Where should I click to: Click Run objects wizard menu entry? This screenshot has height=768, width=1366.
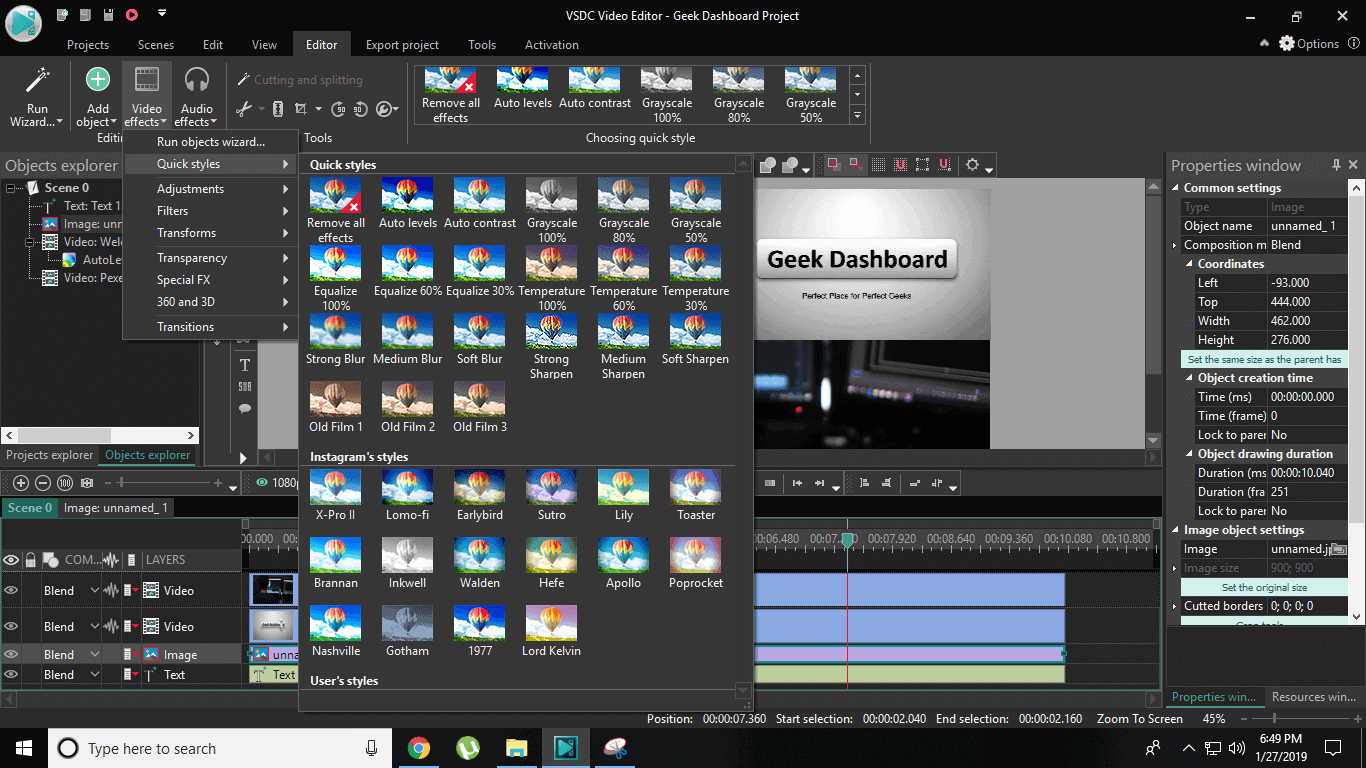pos(211,142)
